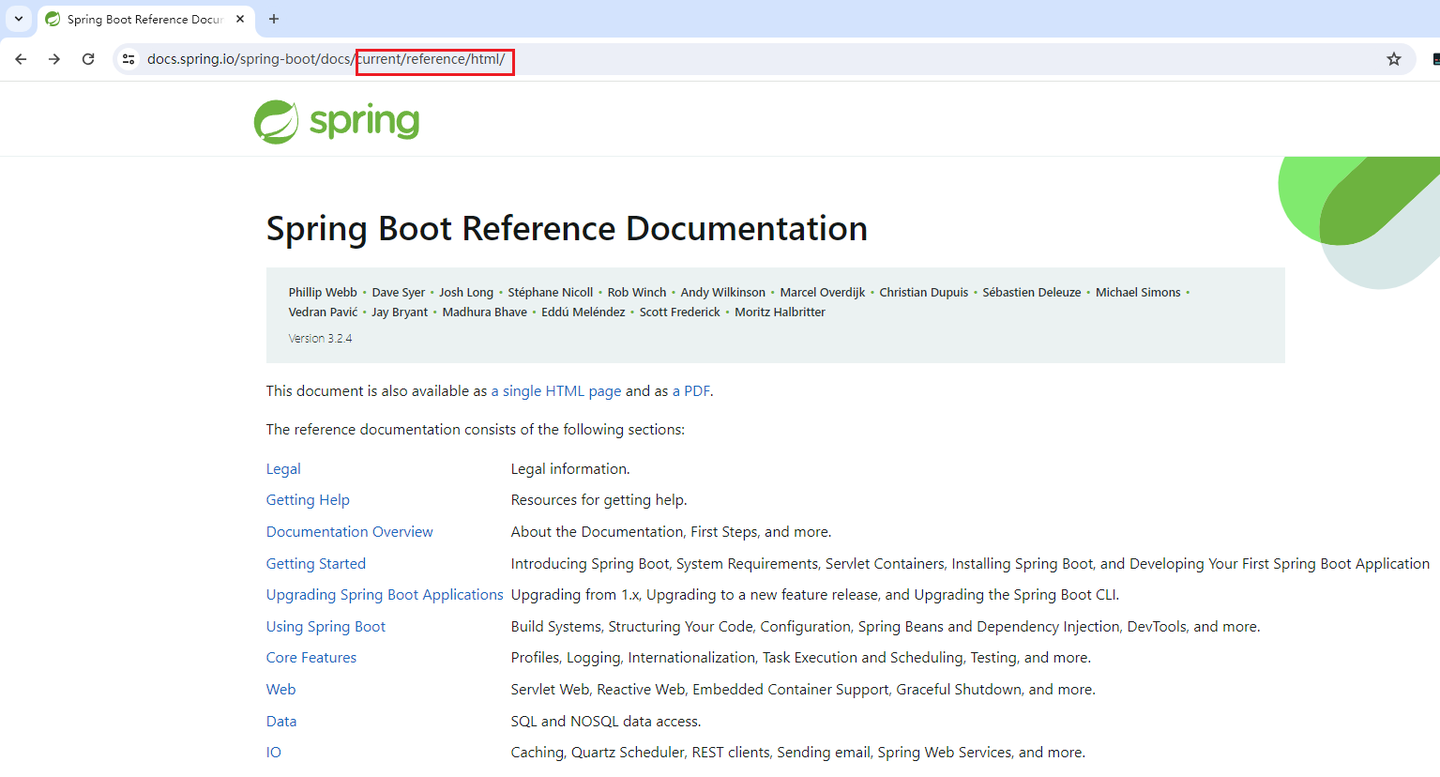The width and height of the screenshot is (1440, 777).
Task: Click the browser forward arrow
Action: (54, 59)
